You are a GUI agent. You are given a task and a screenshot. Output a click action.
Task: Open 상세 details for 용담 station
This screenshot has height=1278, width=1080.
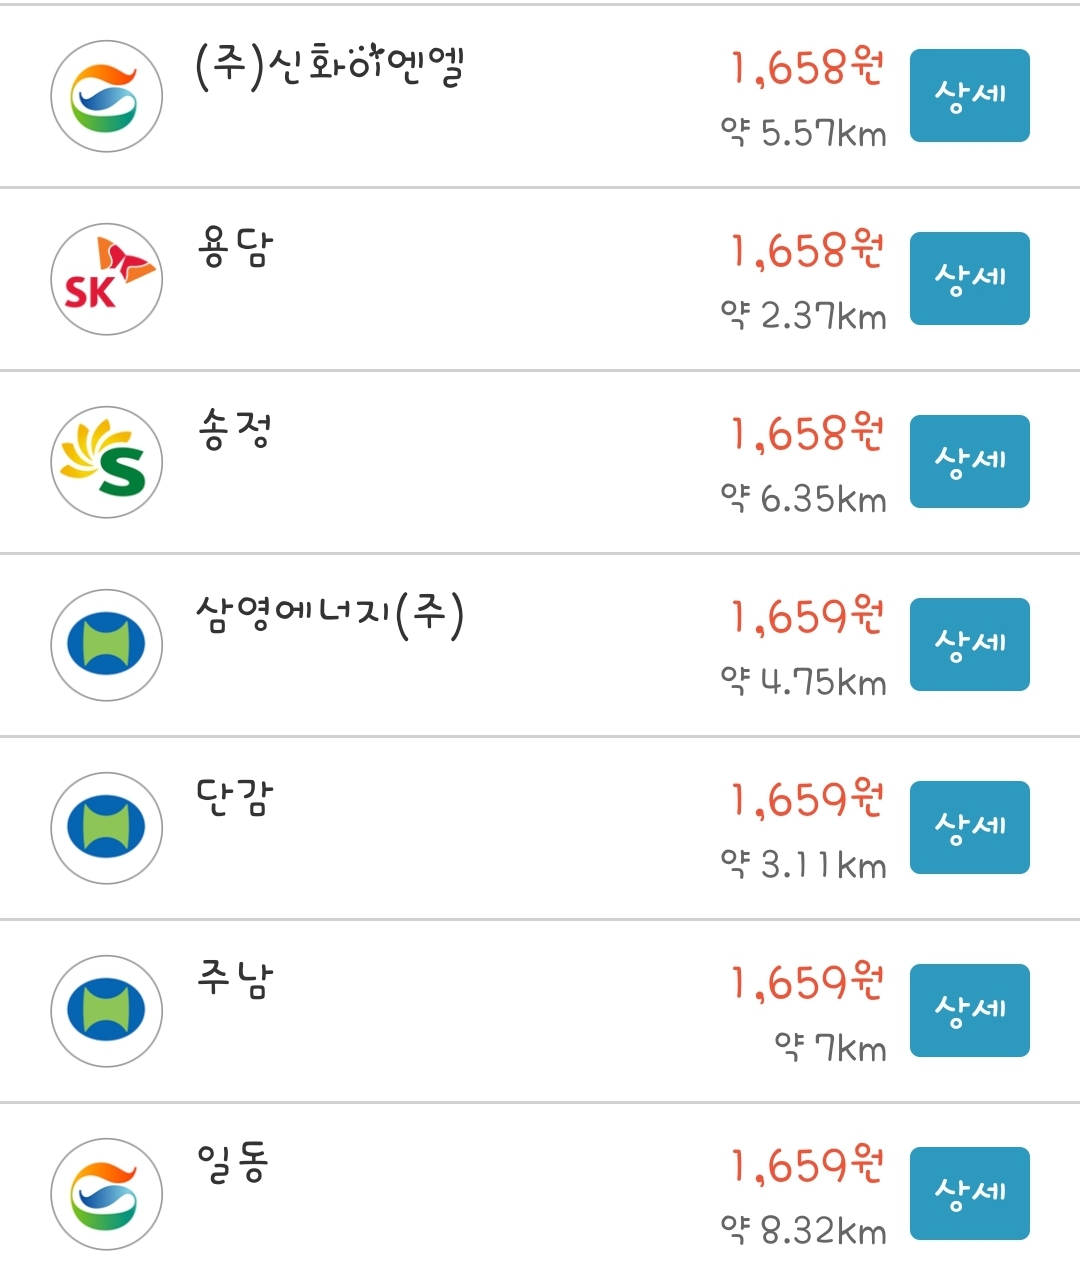coord(970,279)
